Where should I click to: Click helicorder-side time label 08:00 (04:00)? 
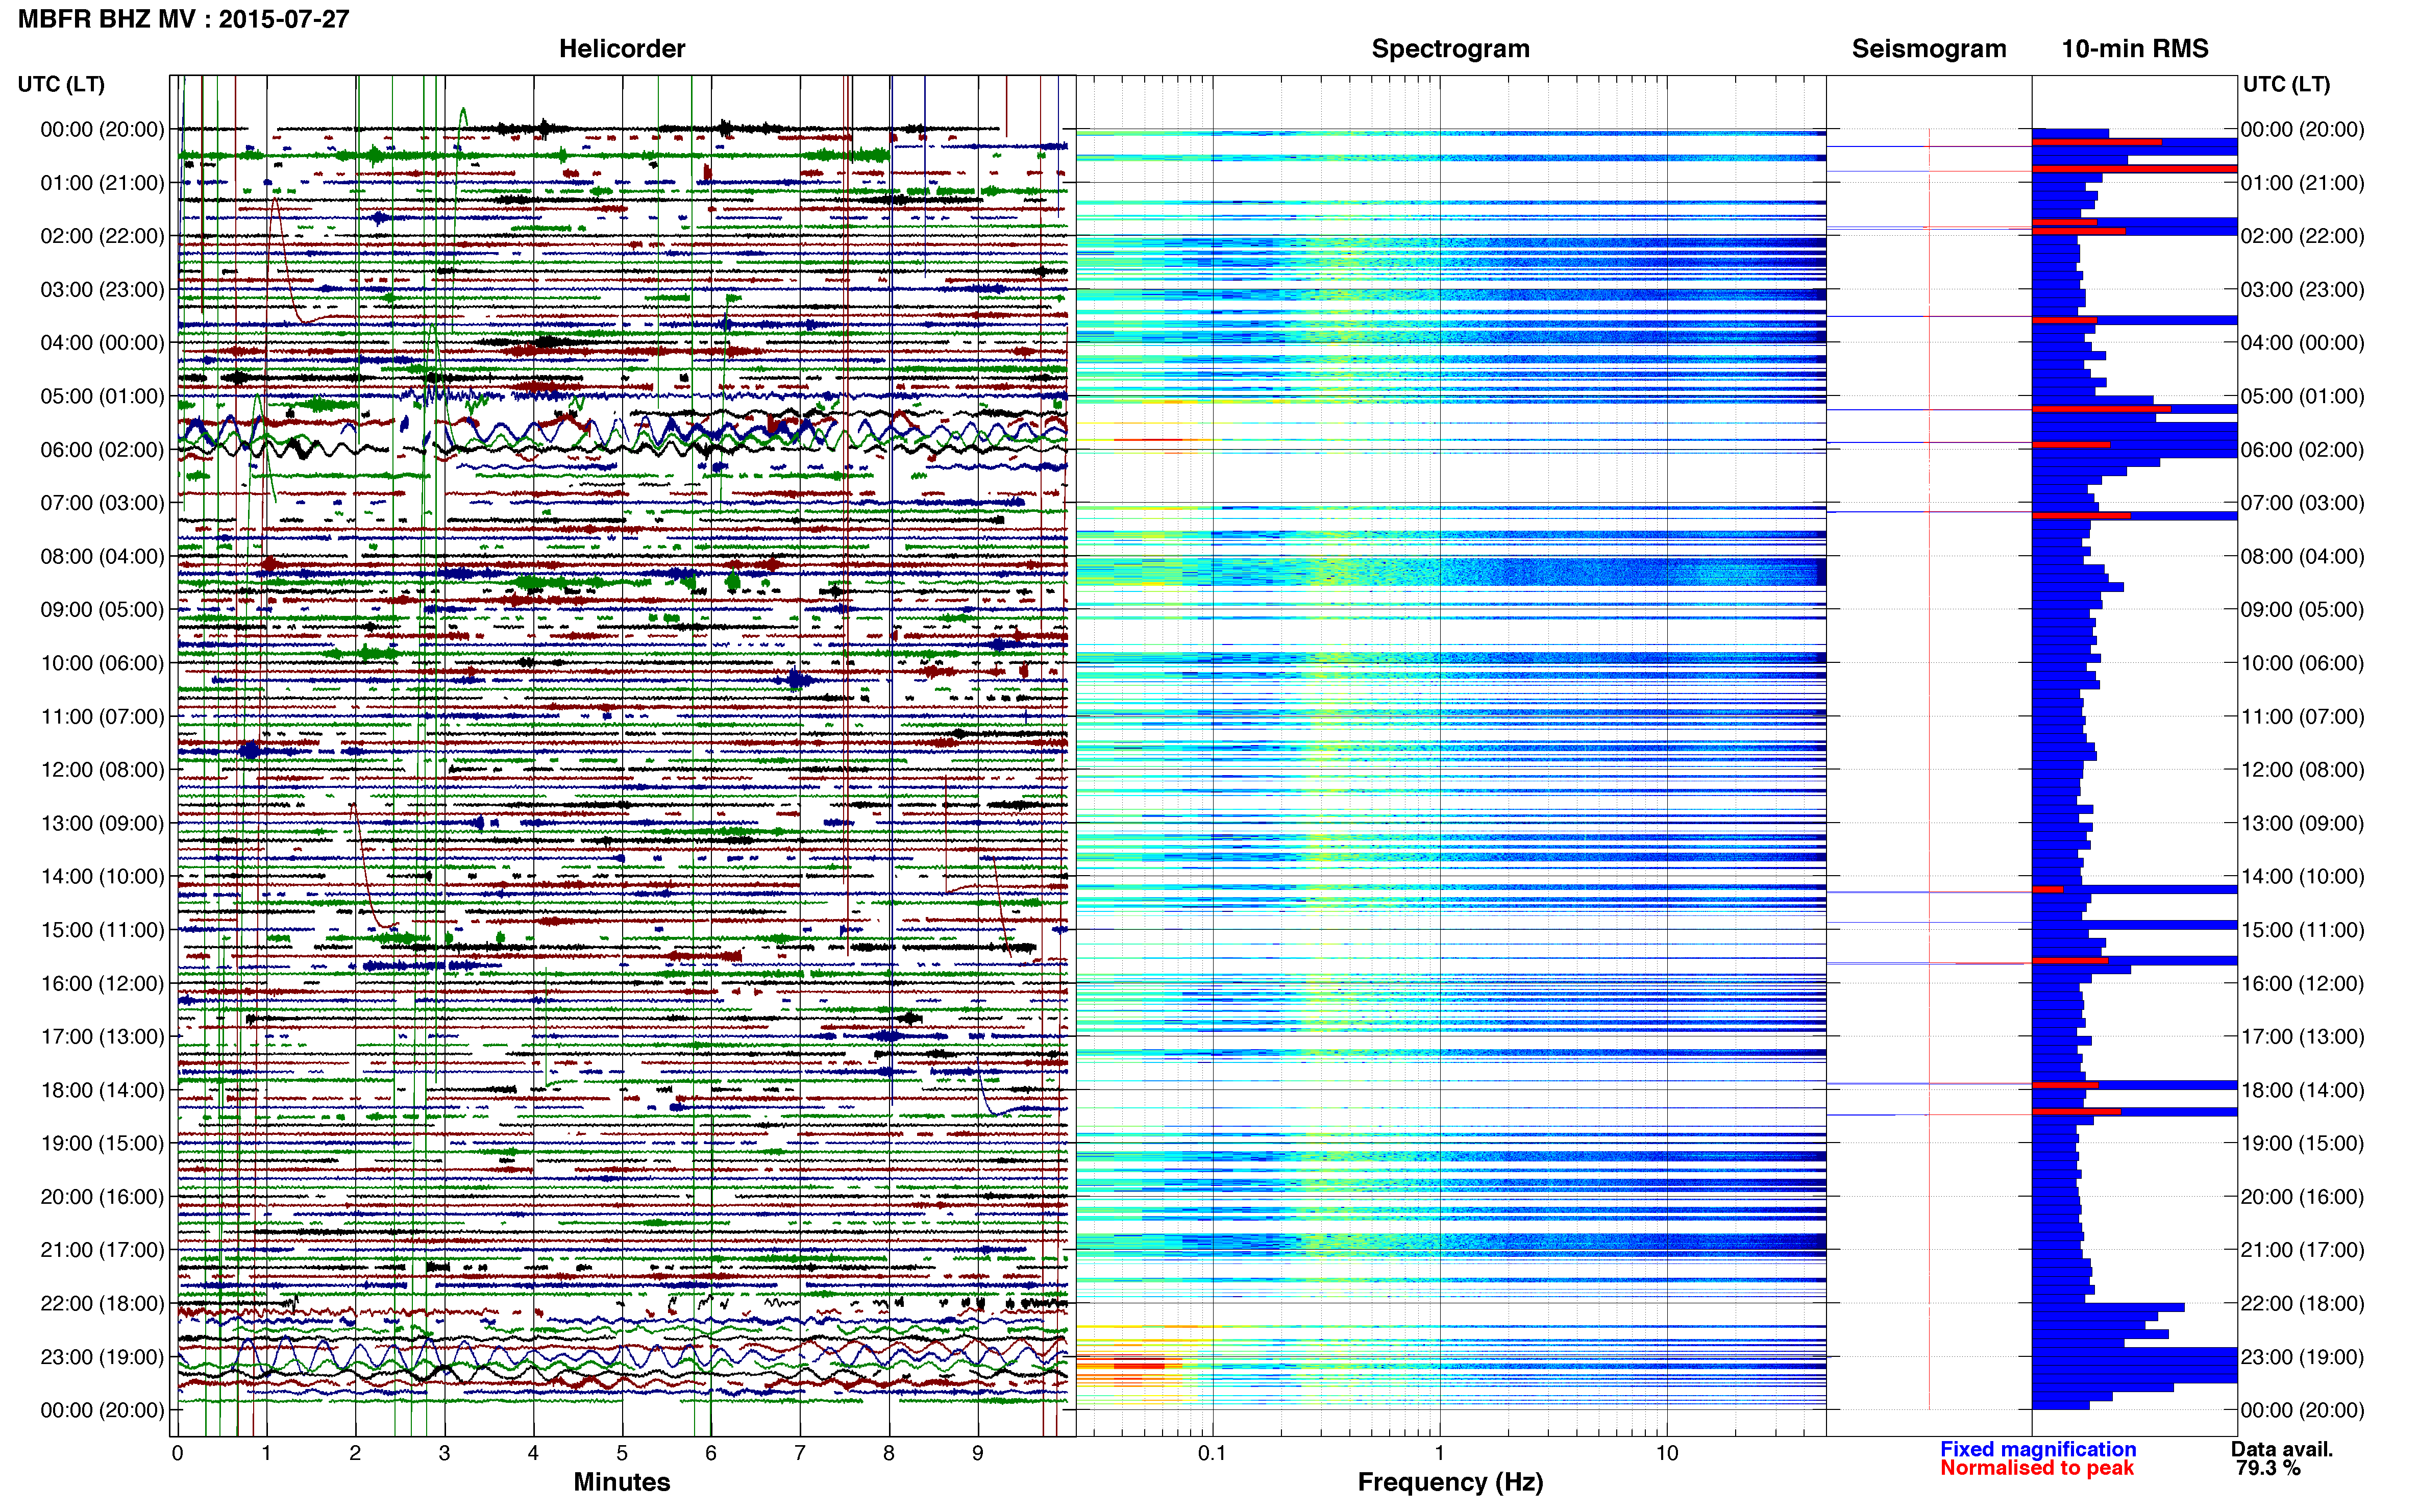click(102, 556)
